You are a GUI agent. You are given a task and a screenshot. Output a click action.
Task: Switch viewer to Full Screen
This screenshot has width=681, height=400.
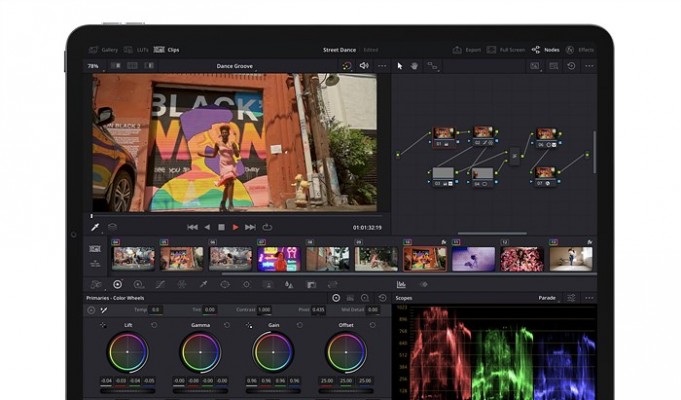(506, 50)
